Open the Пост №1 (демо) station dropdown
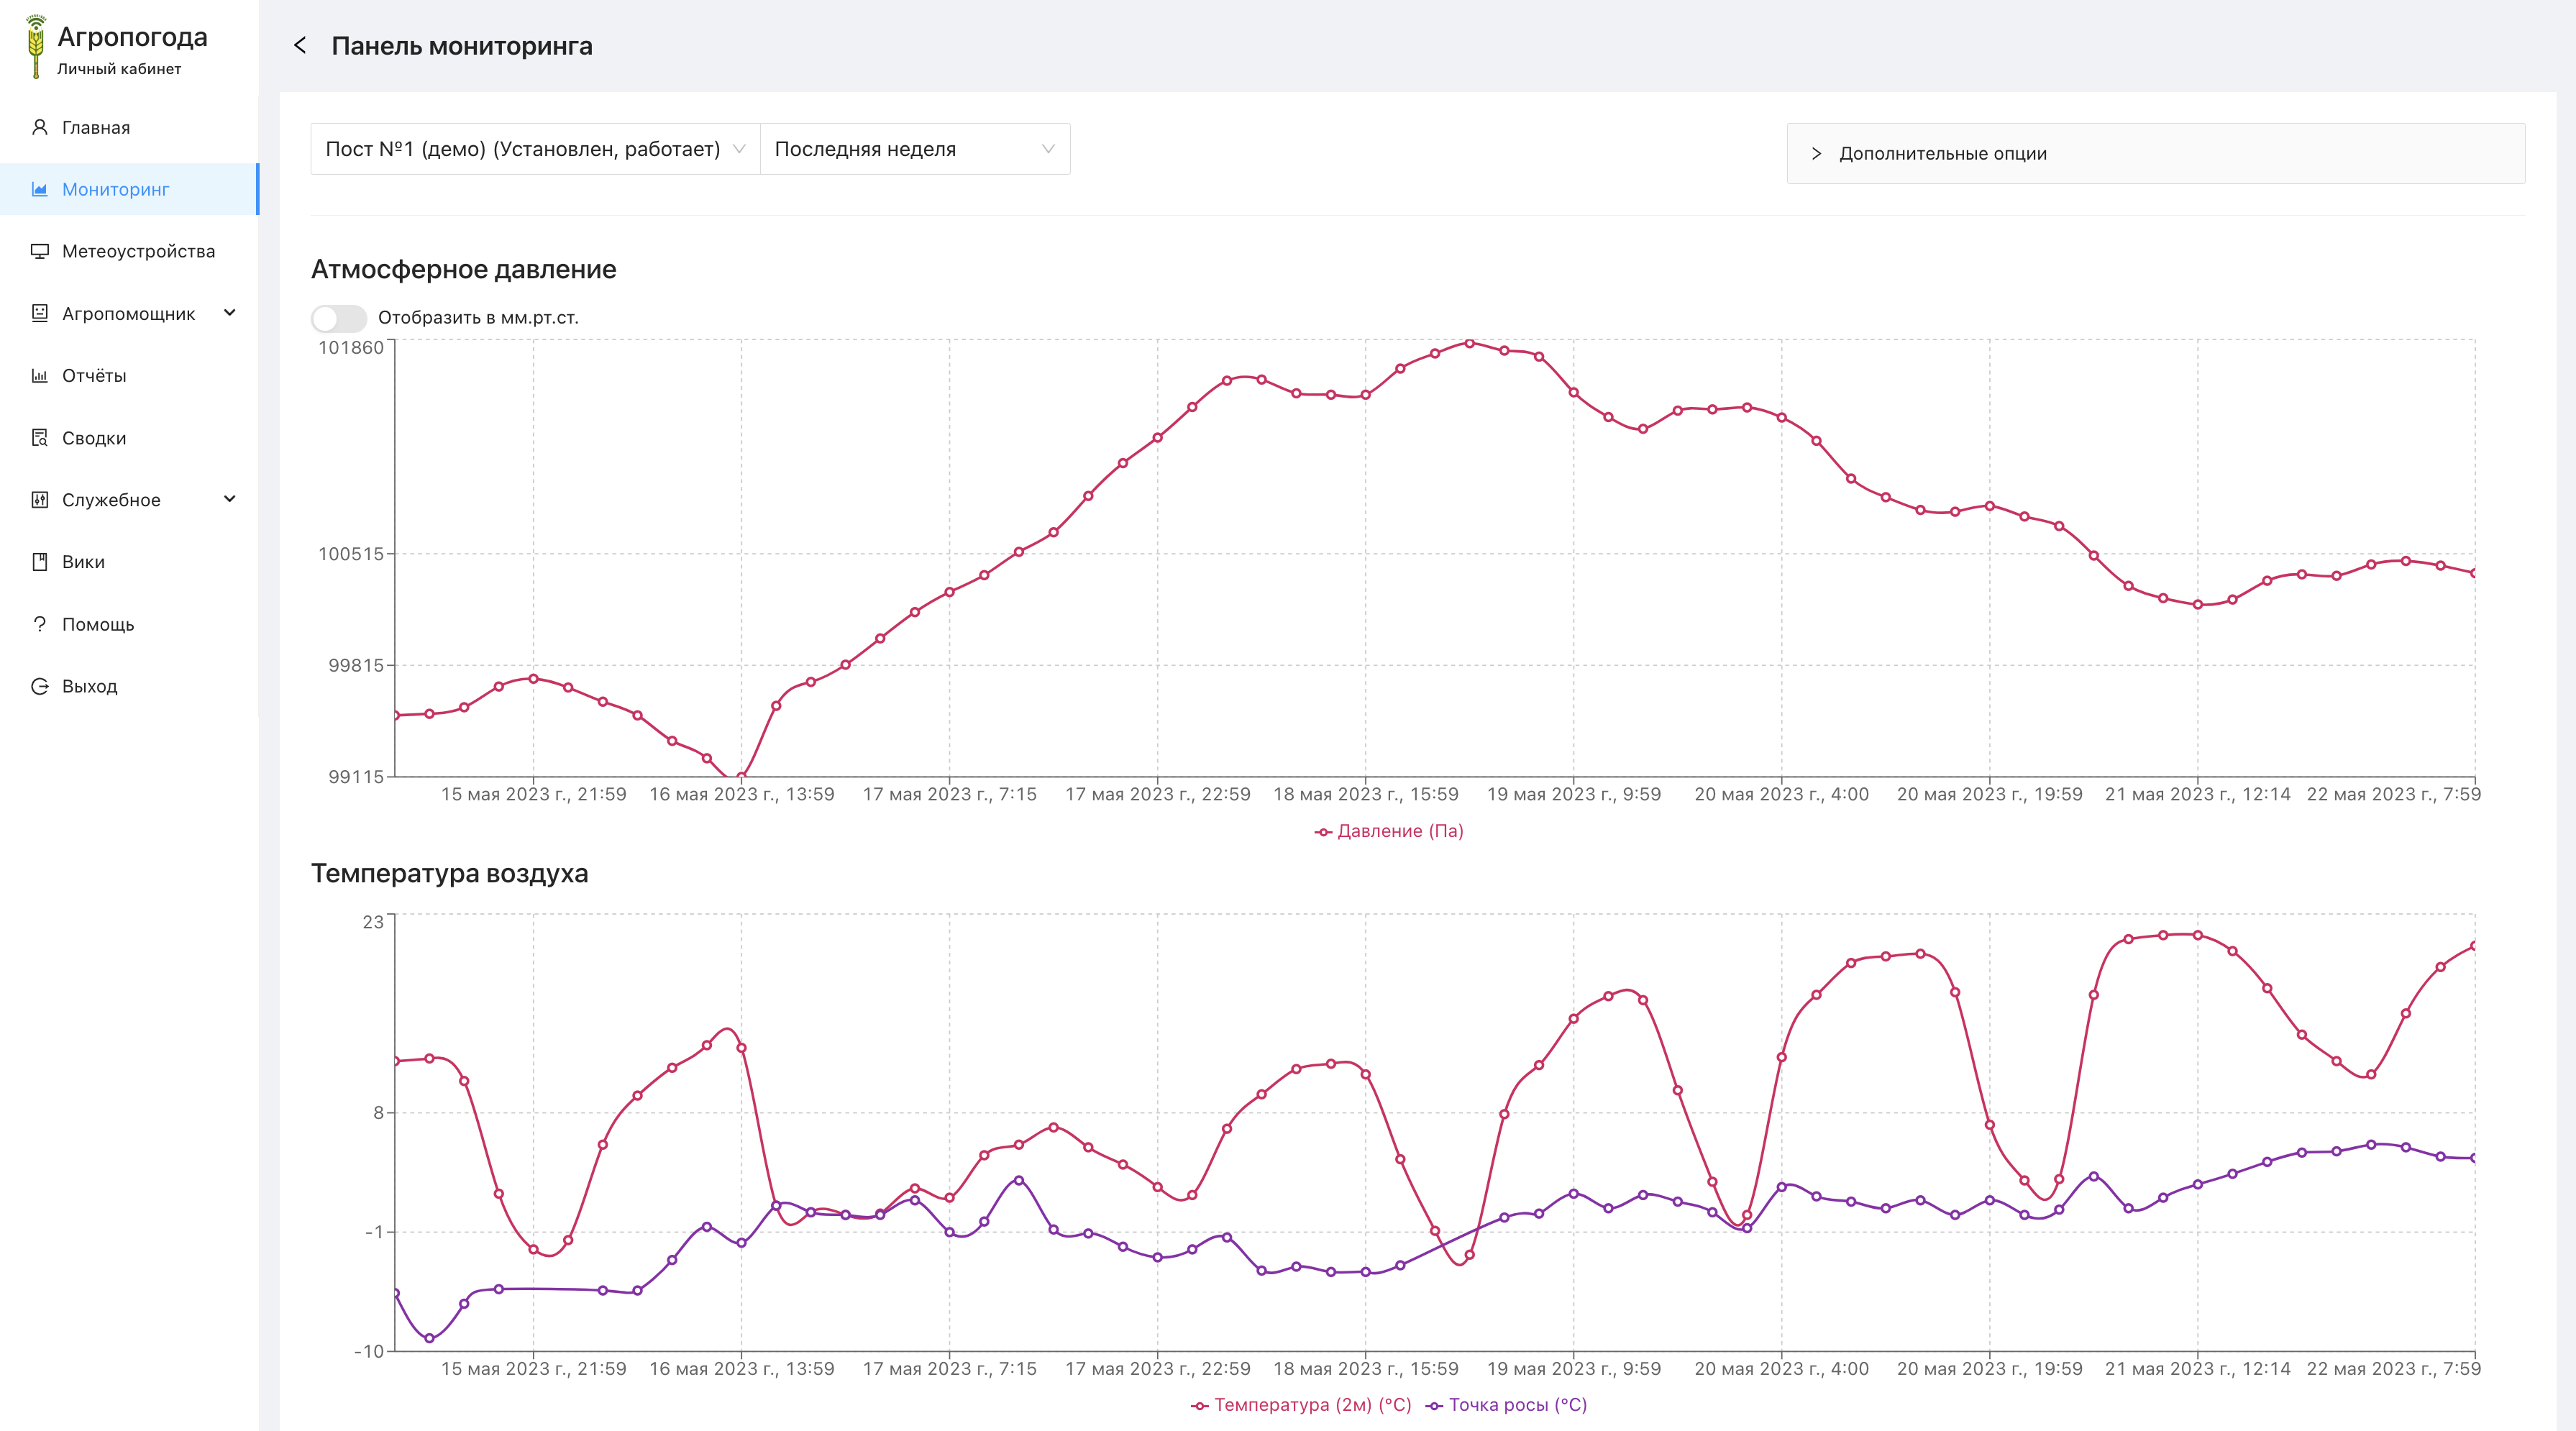The image size is (2576, 1431). click(535, 149)
